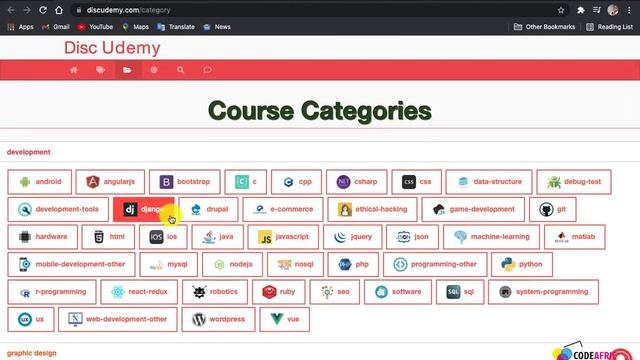The height and width of the screenshot is (360, 640).
Task: Select the folder categories icon in navbar
Action: tap(127, 70)
